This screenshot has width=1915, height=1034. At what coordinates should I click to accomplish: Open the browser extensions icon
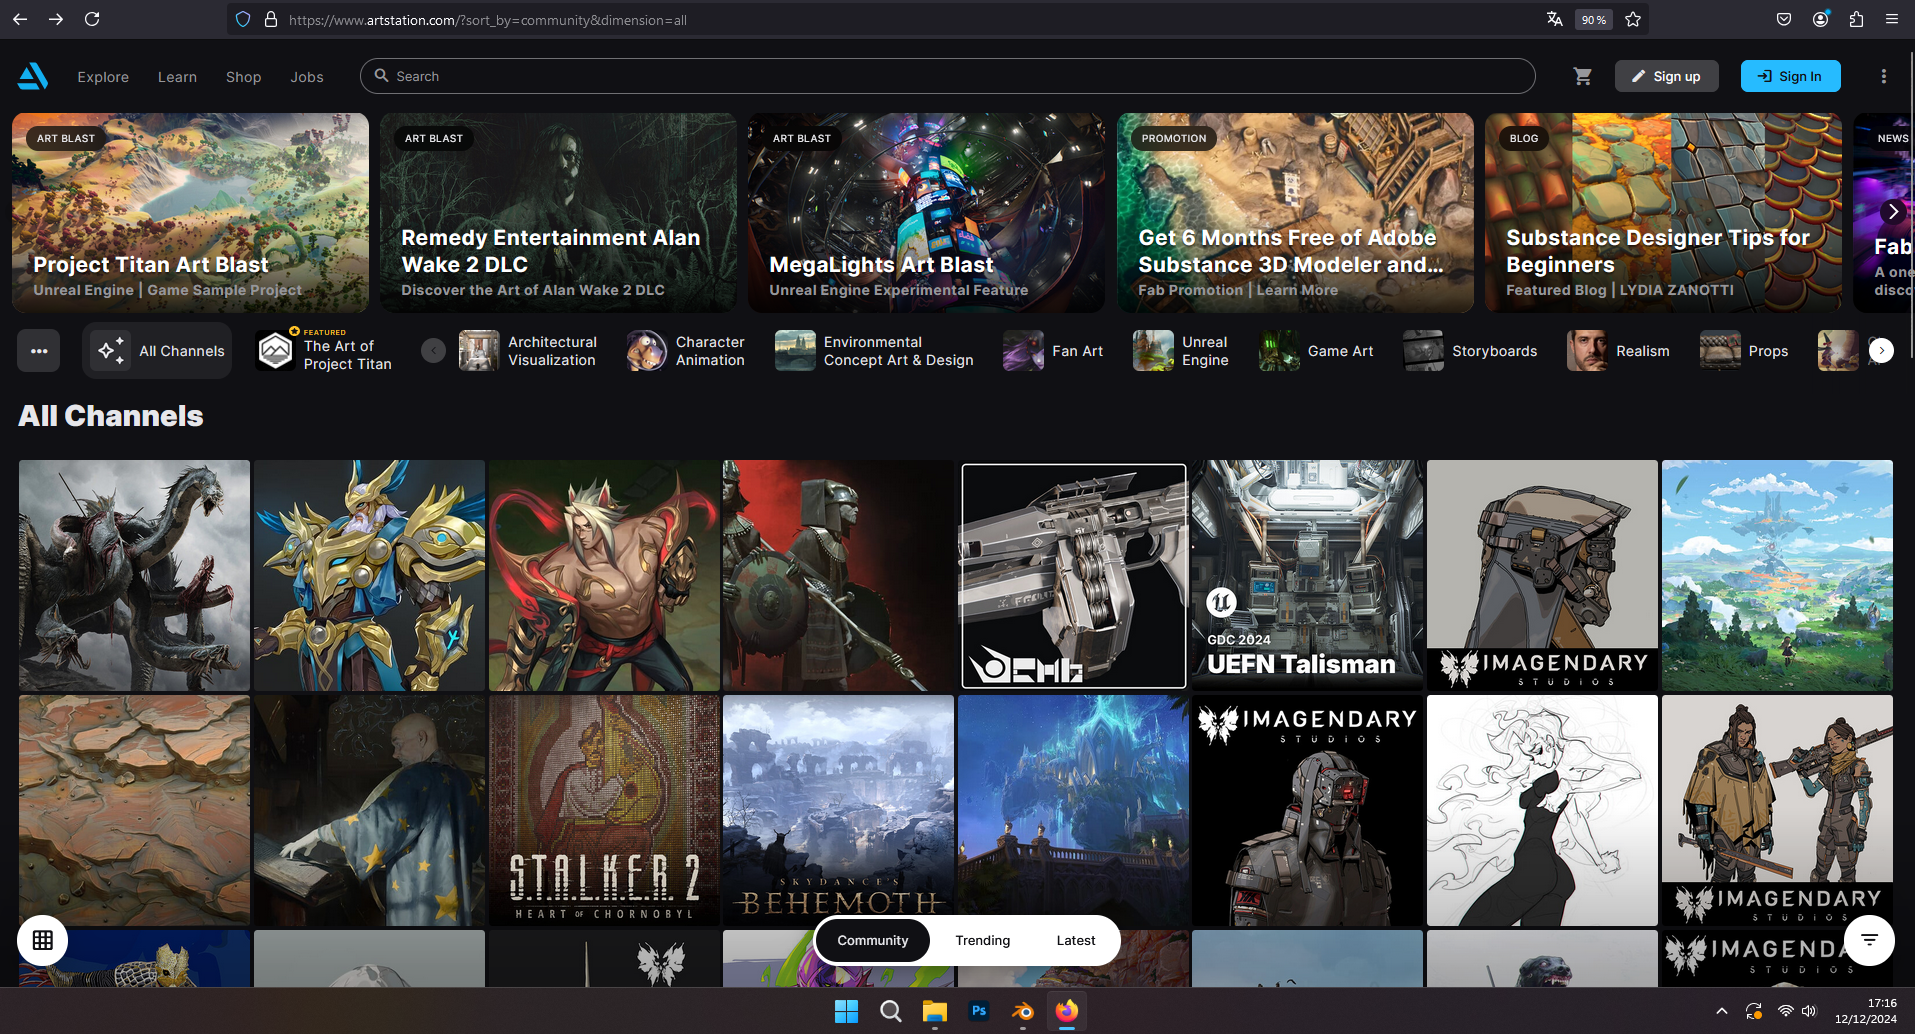[1856, 19]
